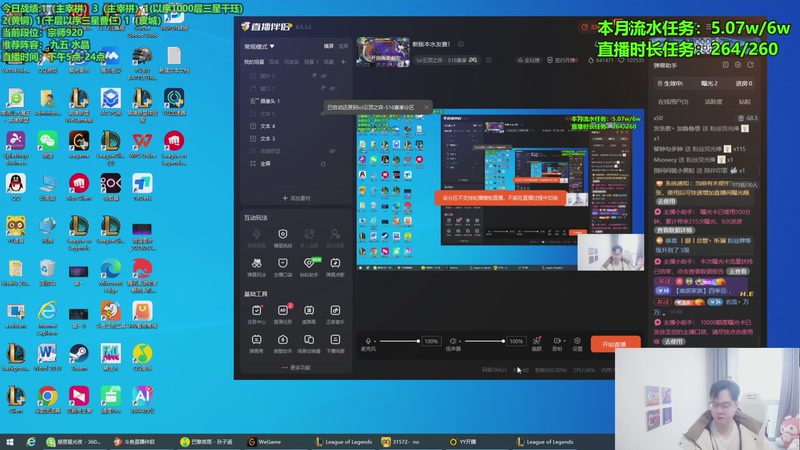The height and width of the screenshot is (450, 800).
Task: Adjust the 麦克风 volume slider
Action: pos(399,341)
